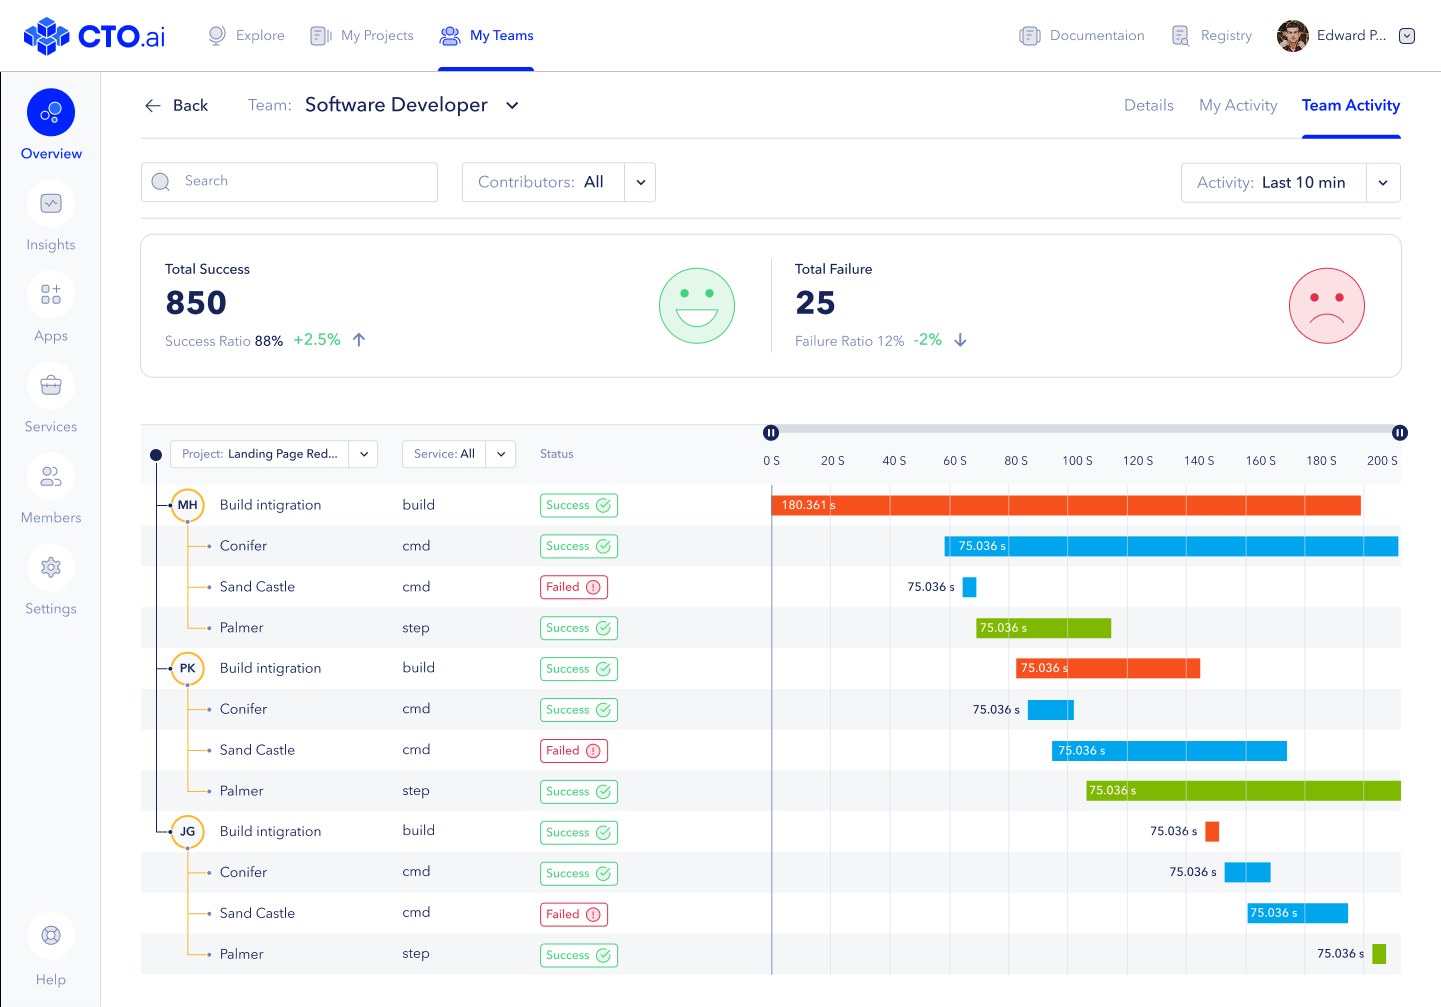Select PK Palmer green timeline bar
Image resolution: width=1441 pixels, height=1007 pixels.
pyautogui.click(x=1243, y=791)
